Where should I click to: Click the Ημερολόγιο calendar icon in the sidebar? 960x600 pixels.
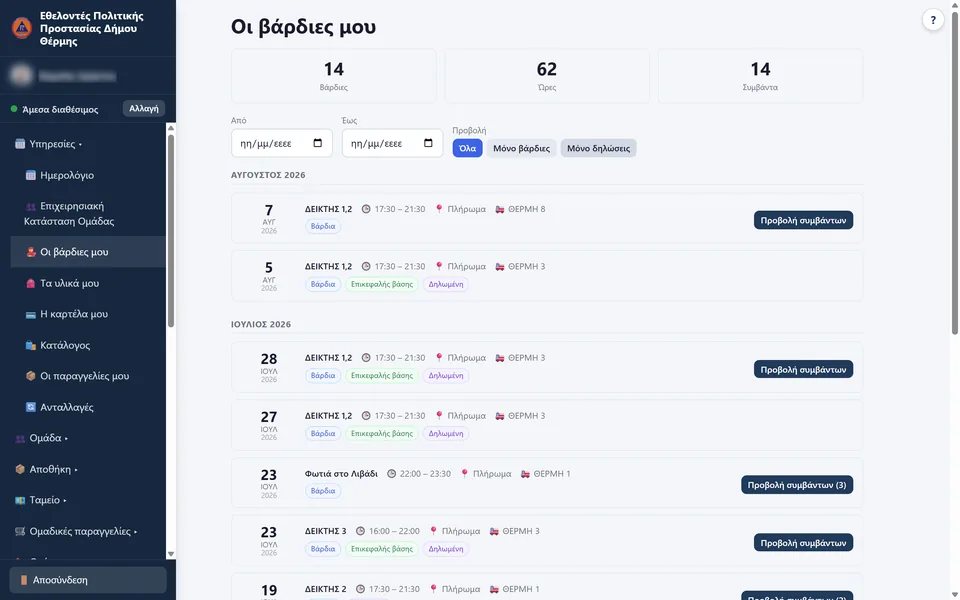(x=31, y=175)
